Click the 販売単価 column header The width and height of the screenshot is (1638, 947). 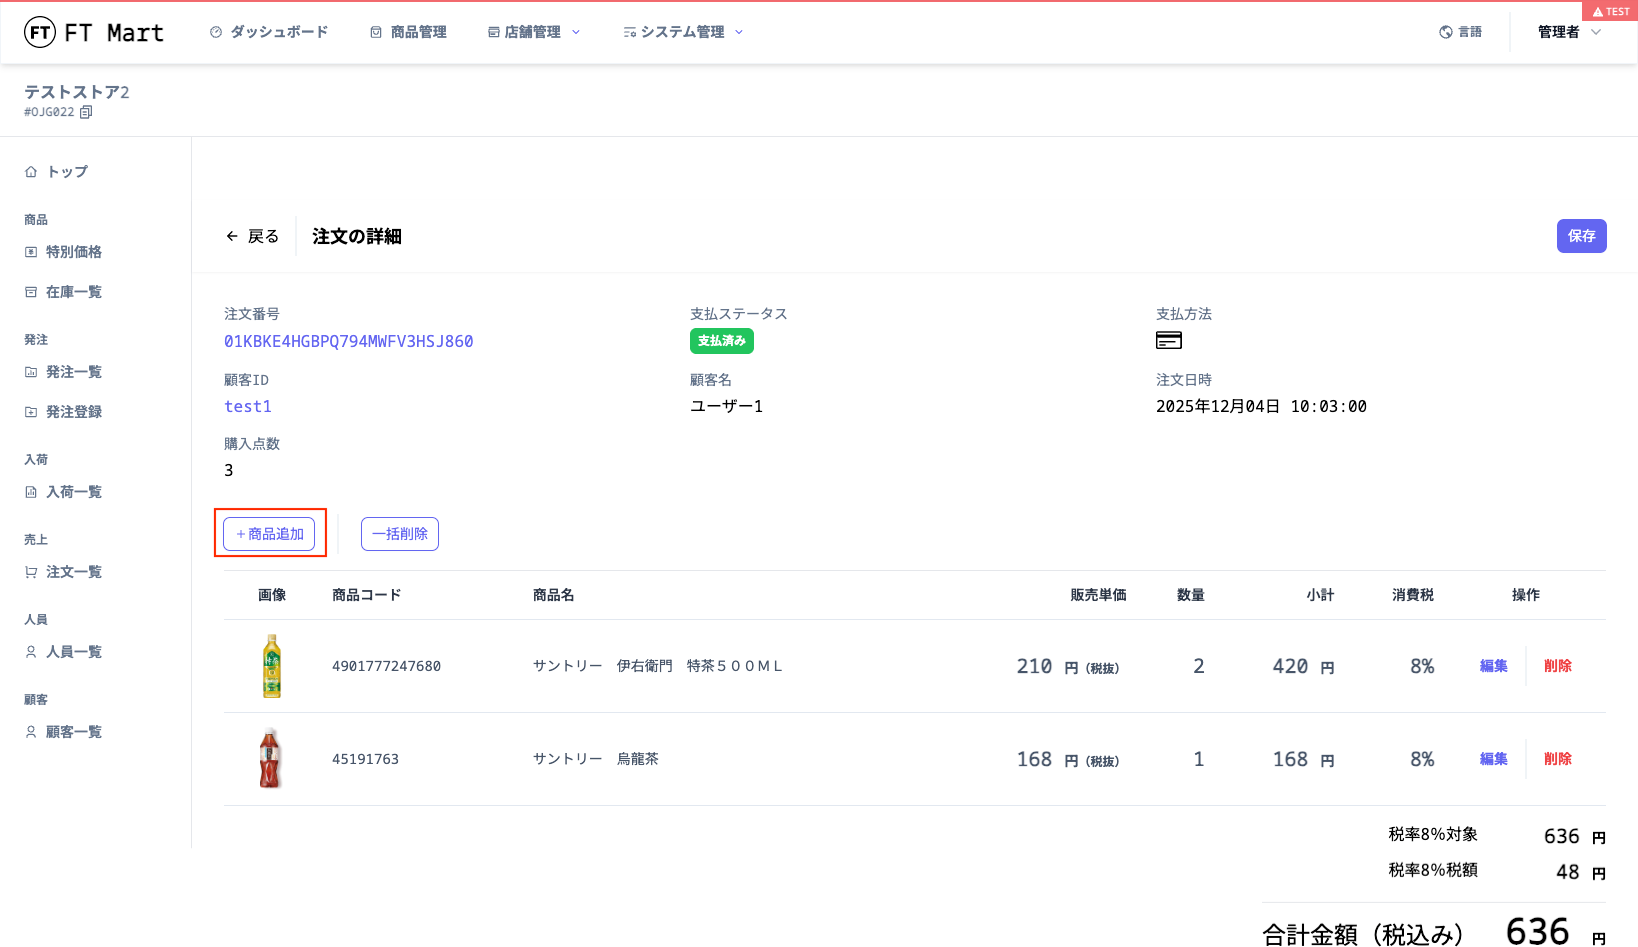[x=1098, y=595]
